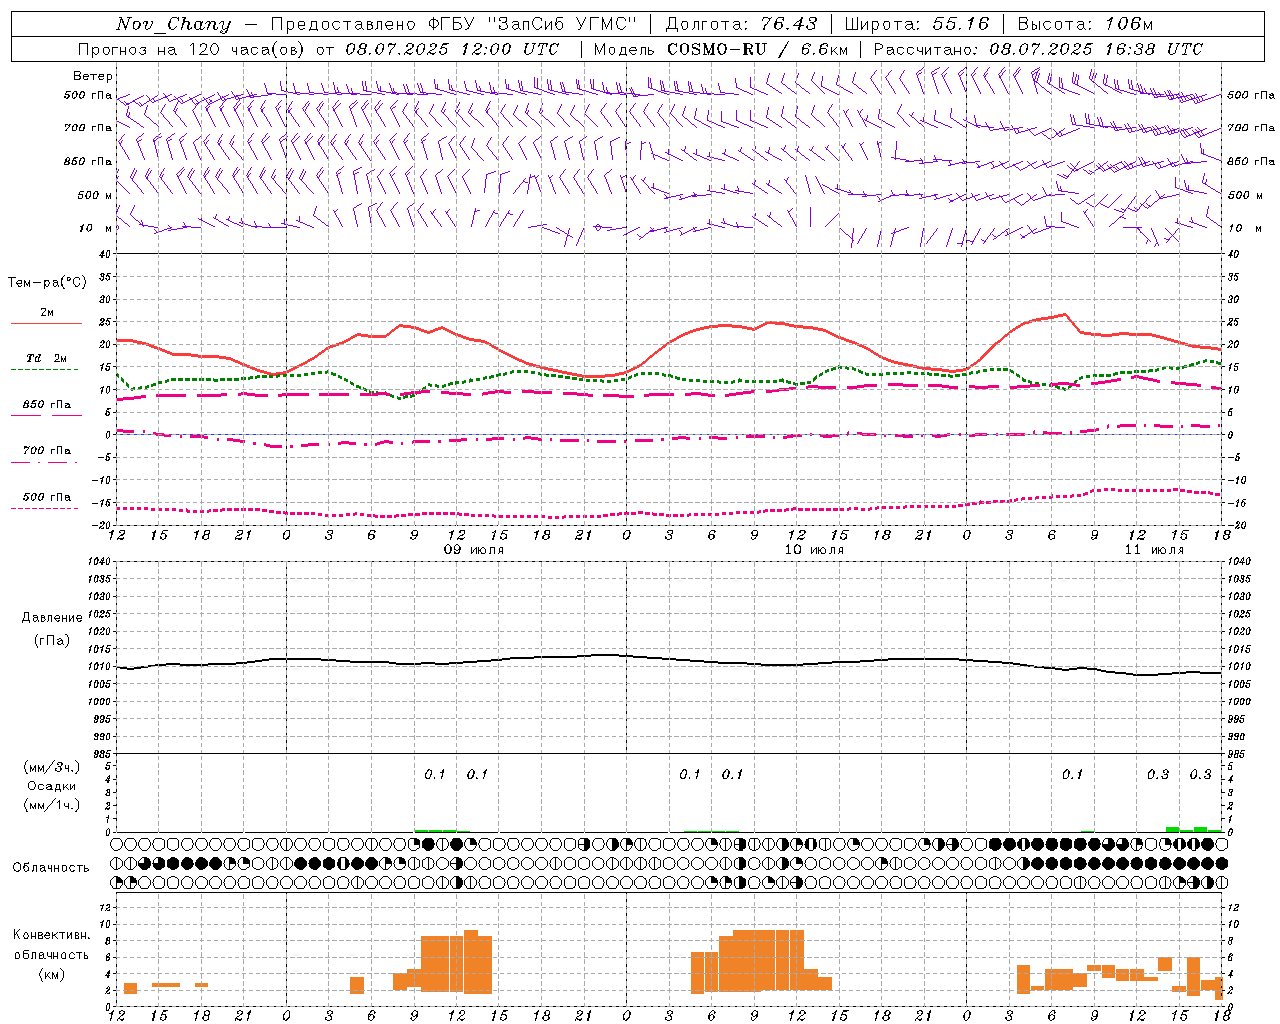This screenshot has width=1280, height=1024.
Task: Click the Долгота: 76.43 value
Action: 741,24
